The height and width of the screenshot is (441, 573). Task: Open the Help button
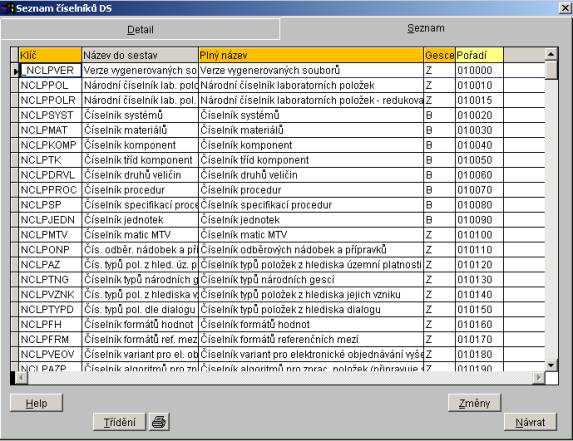[x=36, y=403]
